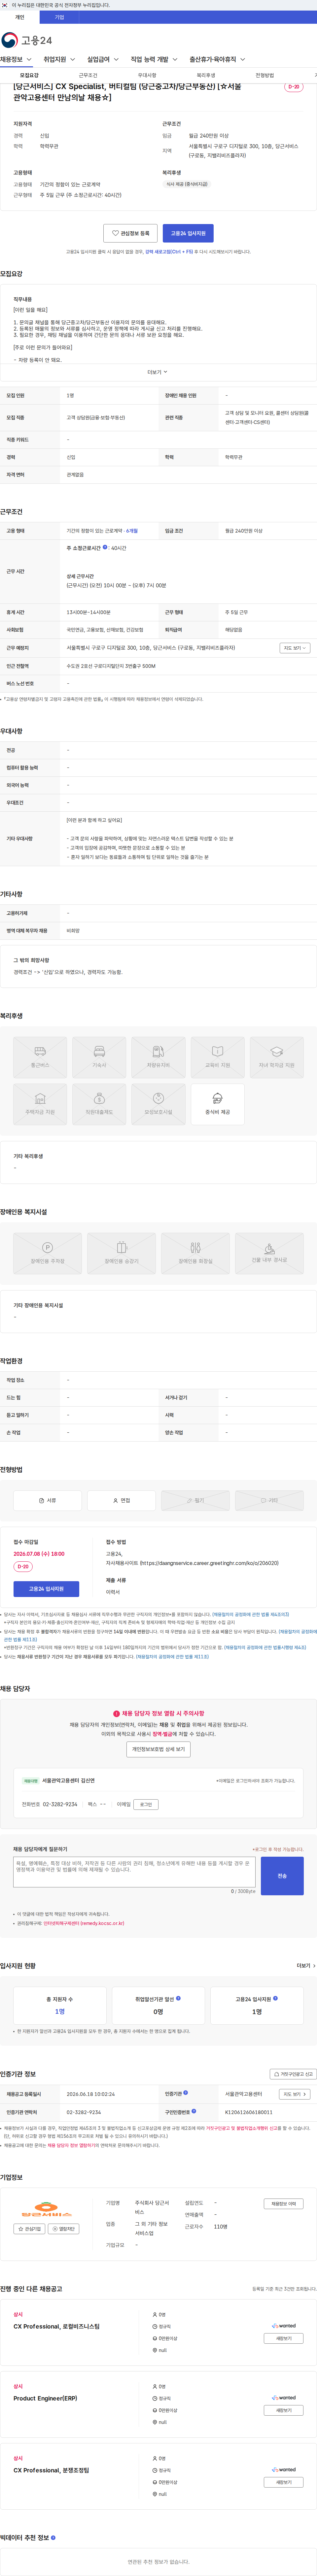Click info icon beside 빅데이터 추천 정보
317x2576 pixels.
pos(53,2537)
